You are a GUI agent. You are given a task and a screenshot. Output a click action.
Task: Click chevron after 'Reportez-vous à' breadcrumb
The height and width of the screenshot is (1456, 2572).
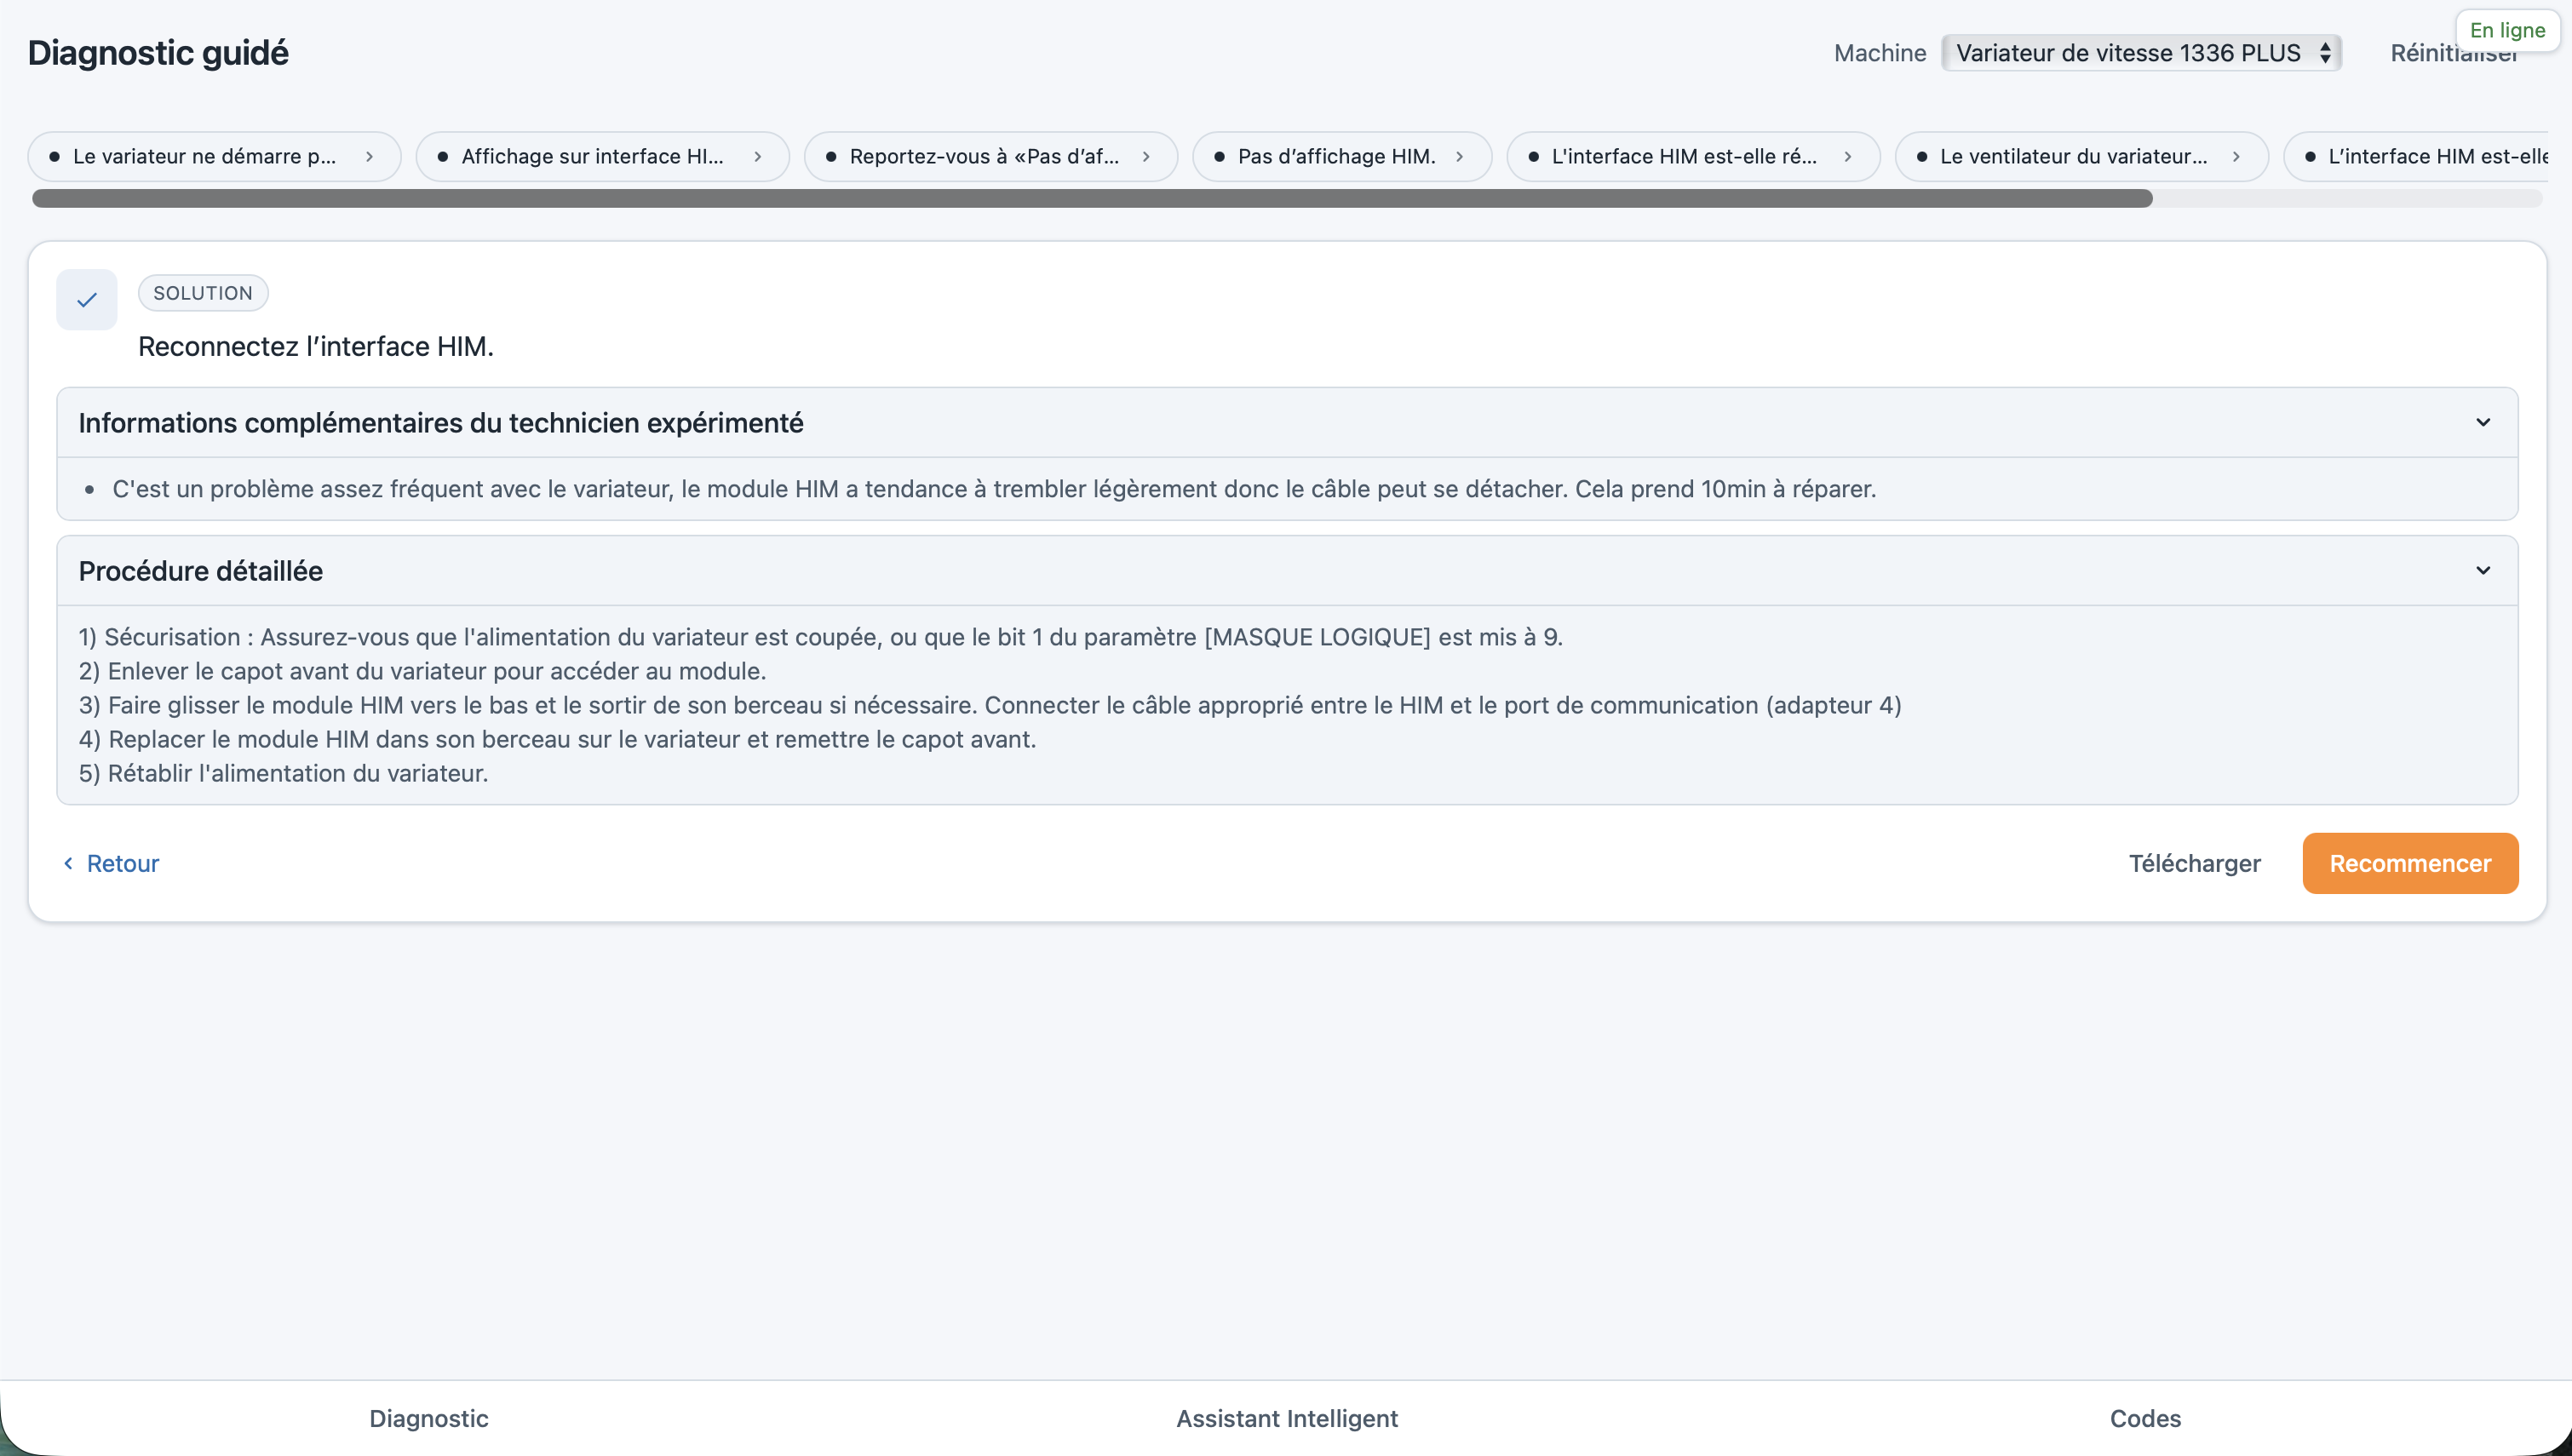pos(1146,156)
